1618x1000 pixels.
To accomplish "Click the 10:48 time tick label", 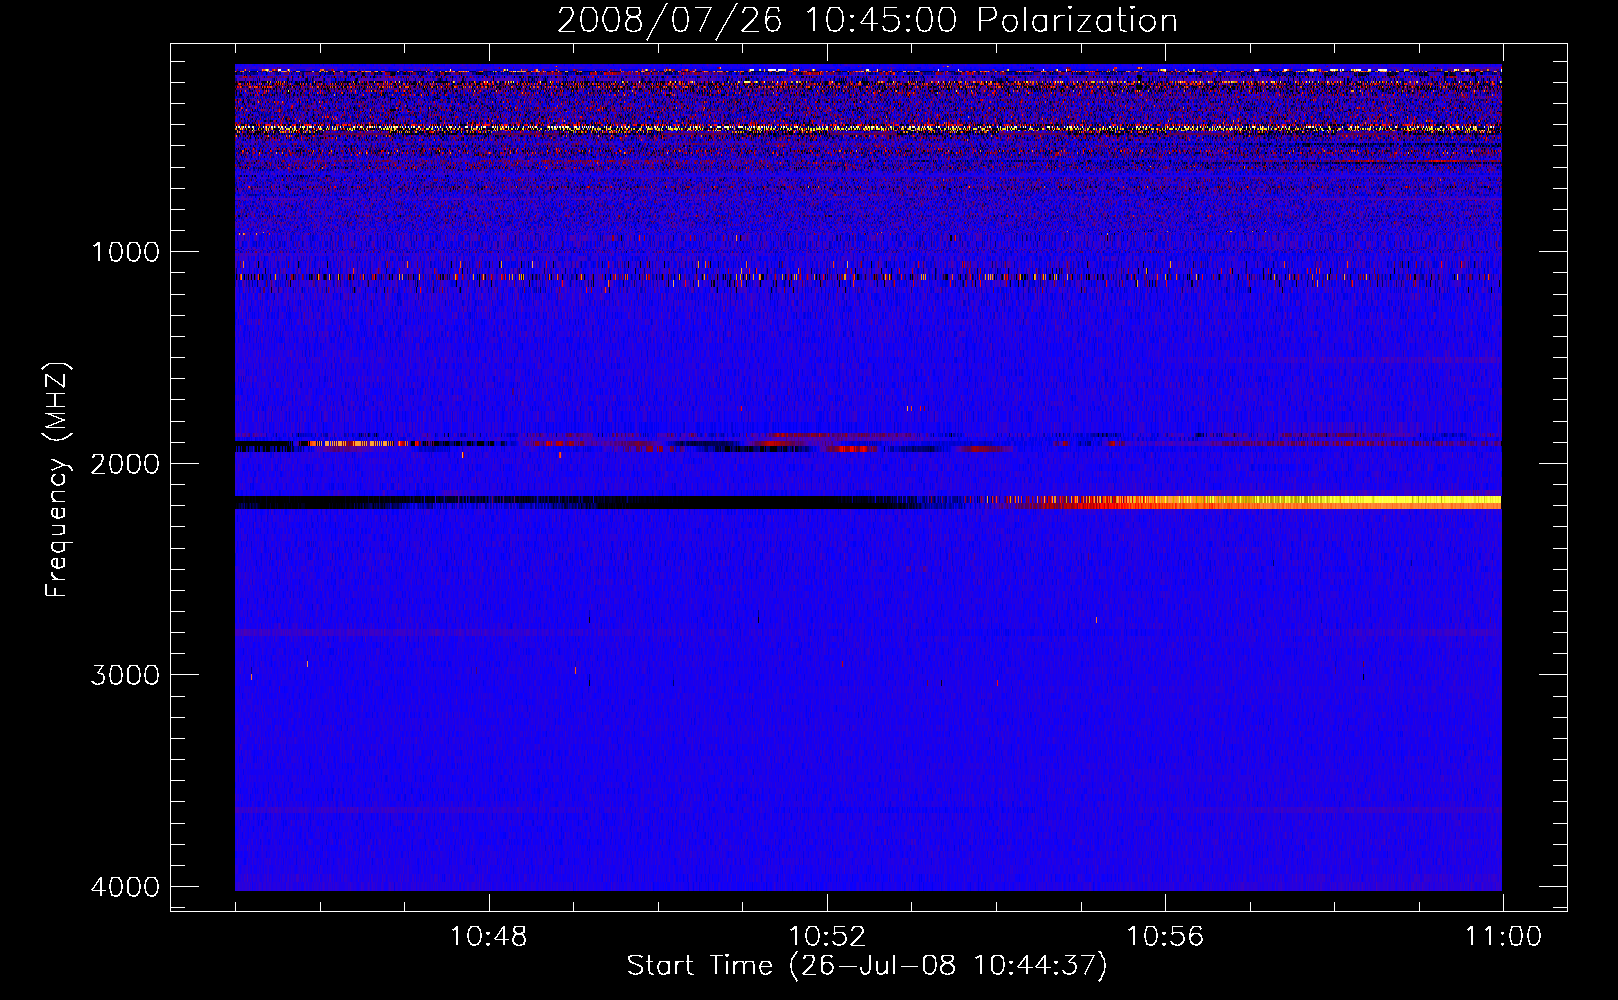I will tap(488, 937).
